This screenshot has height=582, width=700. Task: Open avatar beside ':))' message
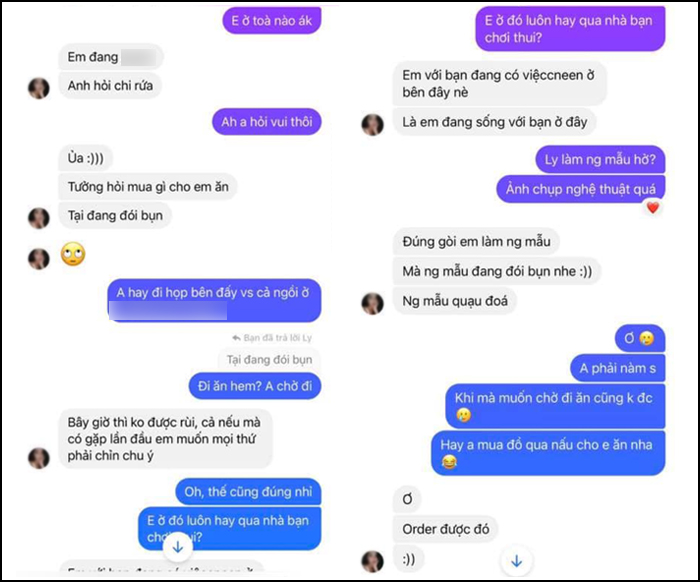tap(372, 561)
